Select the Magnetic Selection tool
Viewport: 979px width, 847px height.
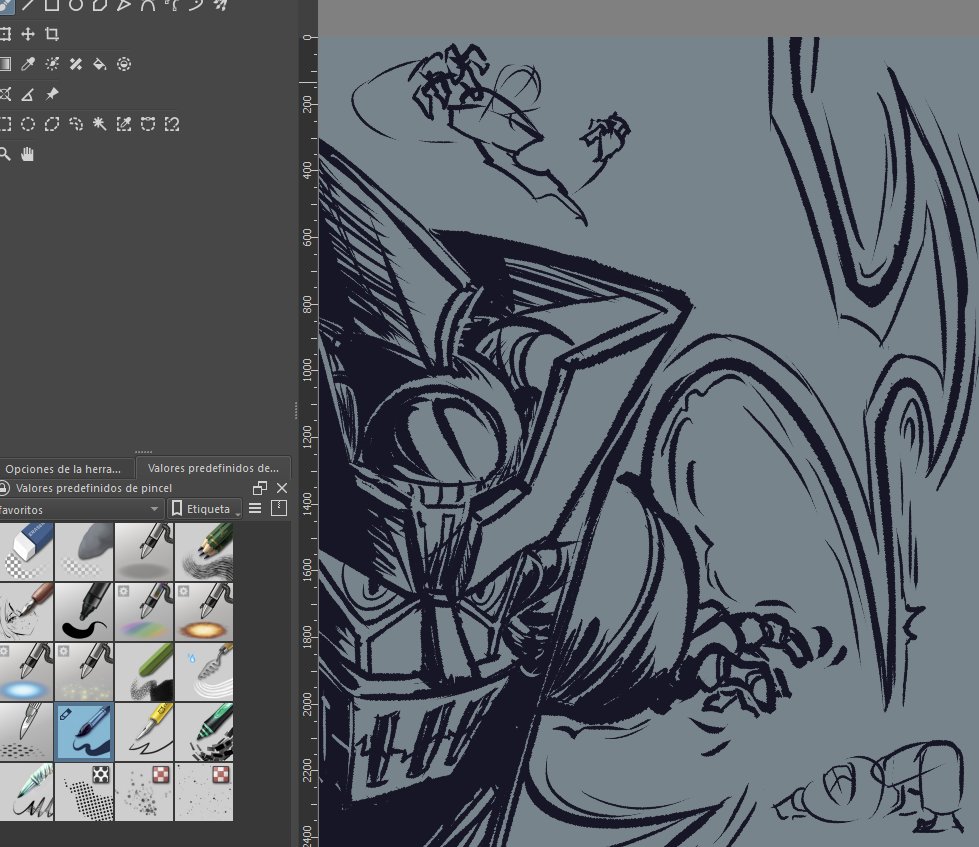(172, 124)
